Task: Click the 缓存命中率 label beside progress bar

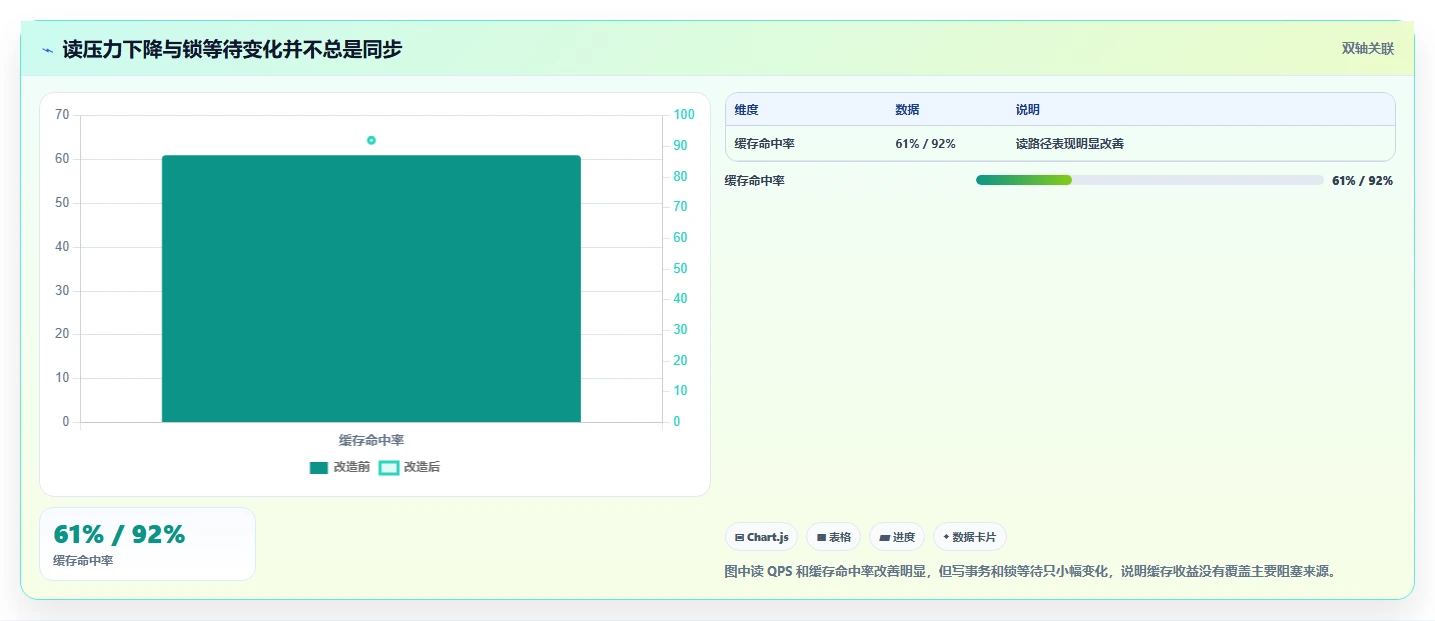Action: [x=755, y=181]
